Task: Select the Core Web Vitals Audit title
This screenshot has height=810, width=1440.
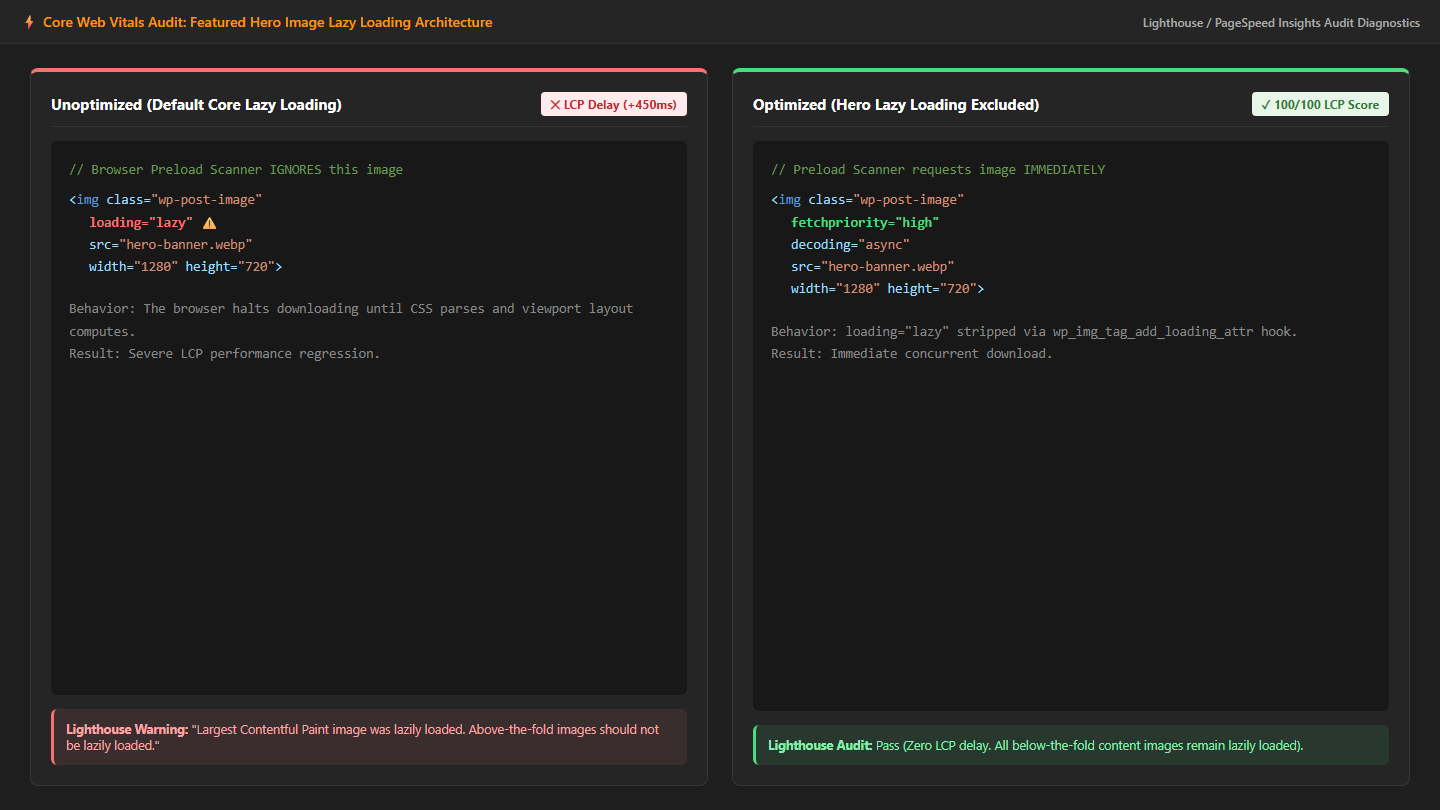Action: click(x=268, y=22)
